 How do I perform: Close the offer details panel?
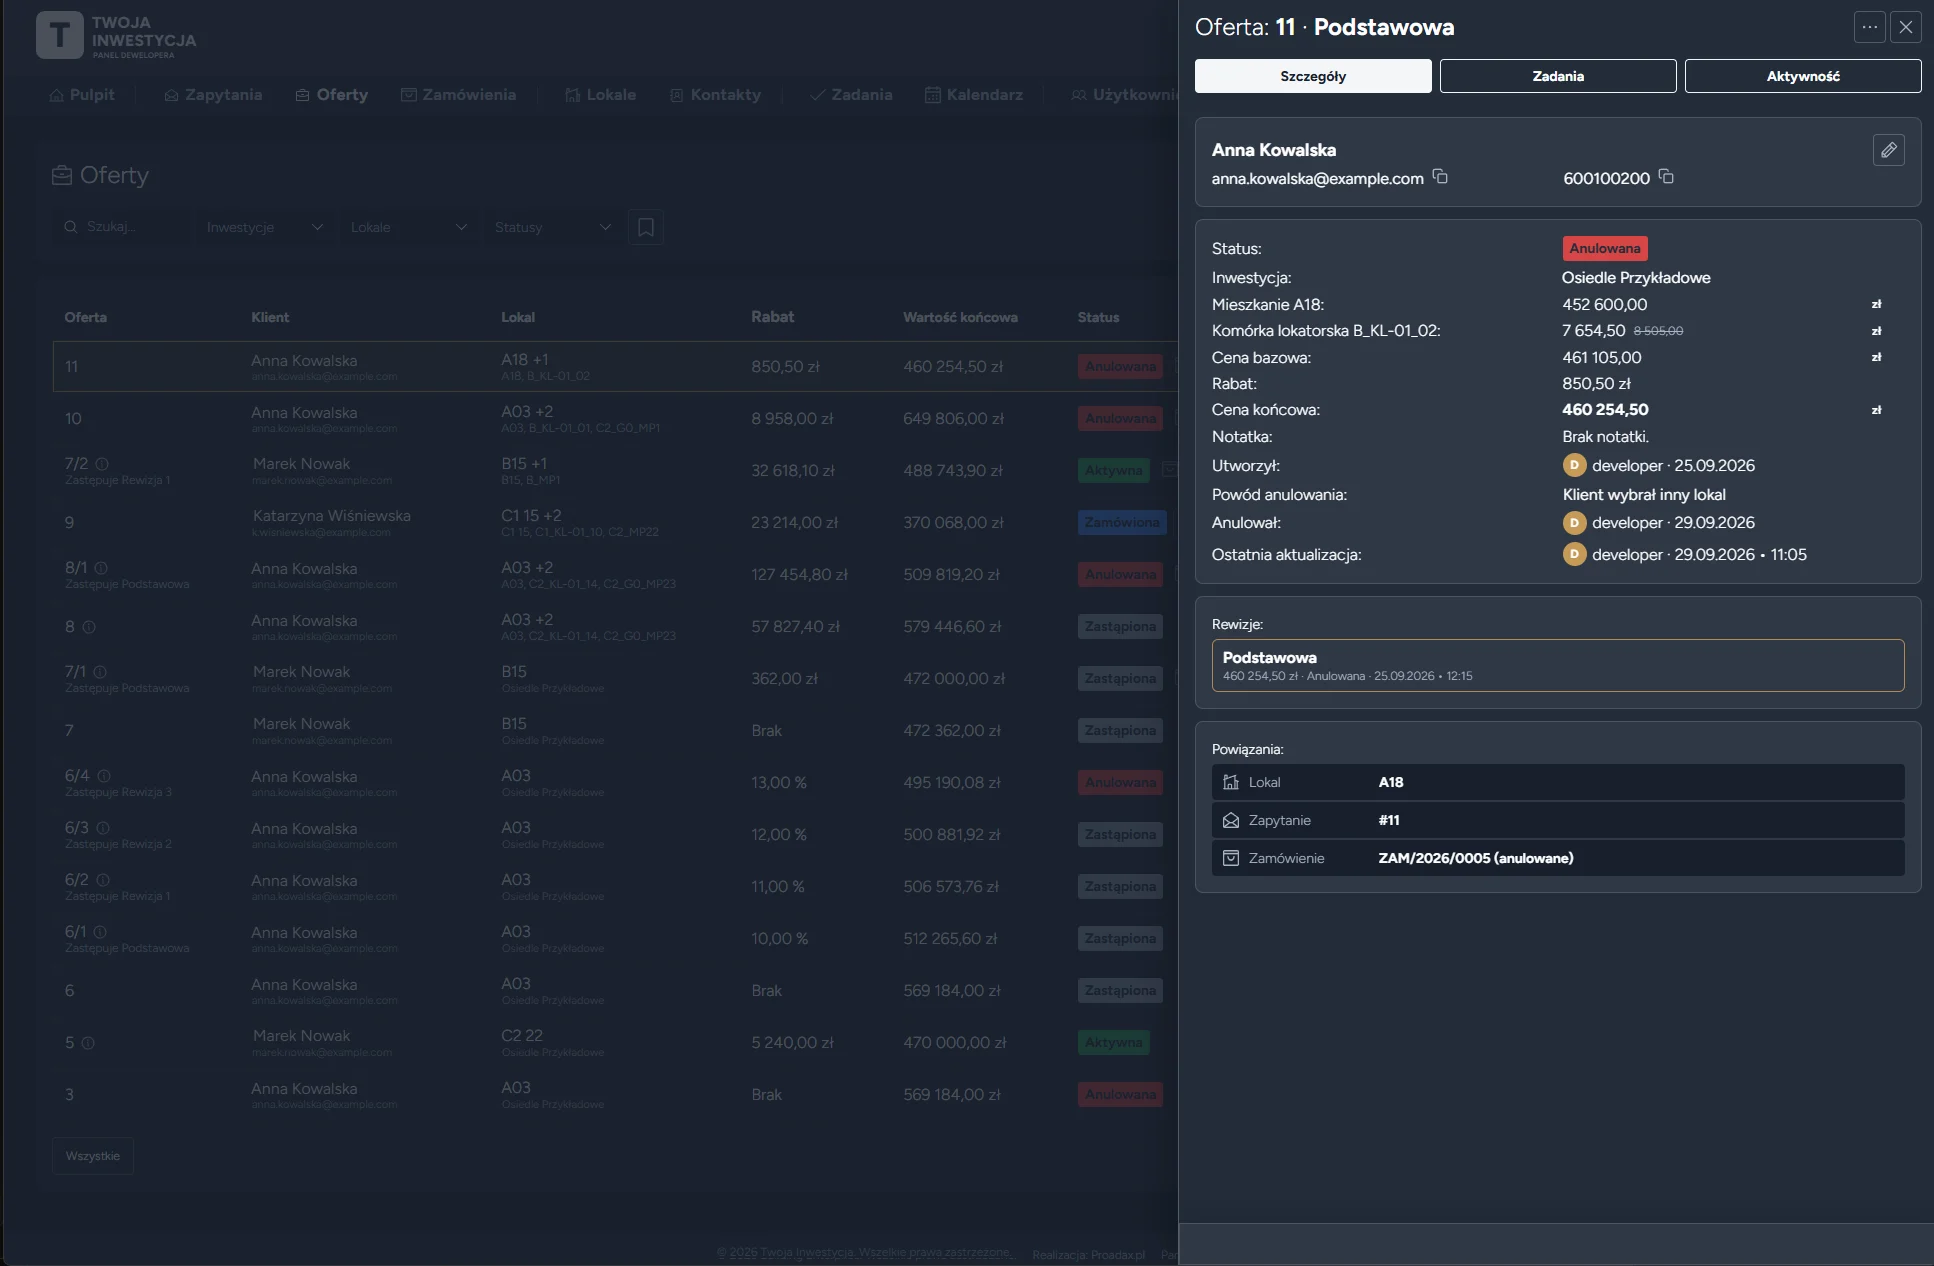[x=1905, y=27]
